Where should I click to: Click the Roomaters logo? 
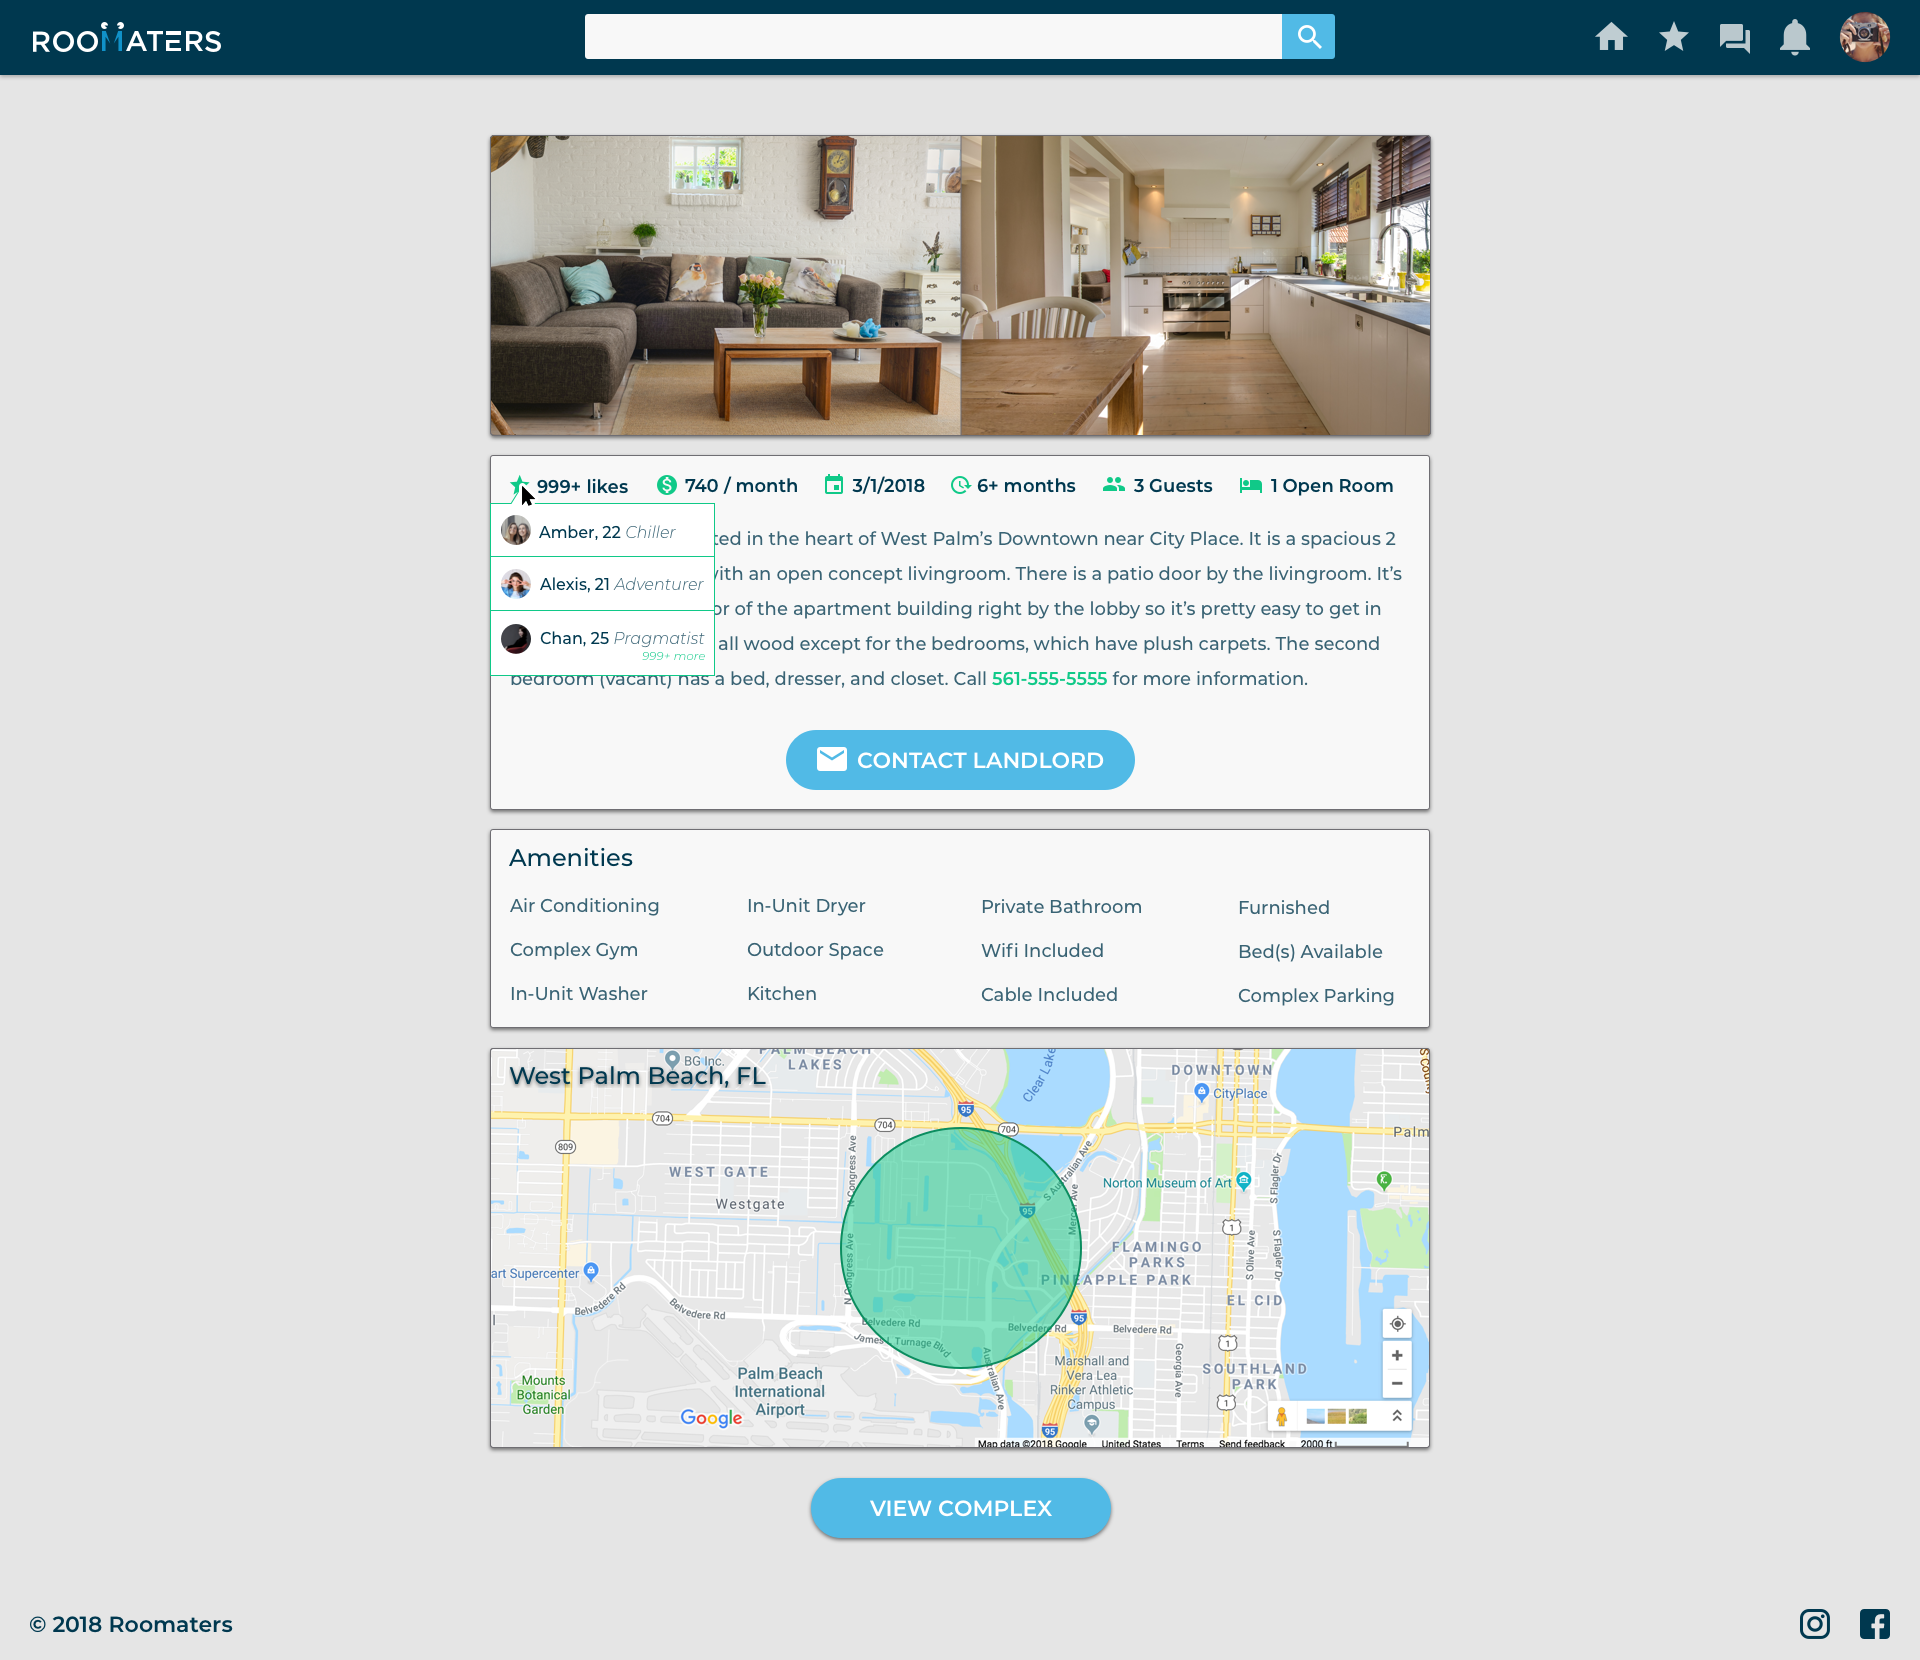pos(127,38)
